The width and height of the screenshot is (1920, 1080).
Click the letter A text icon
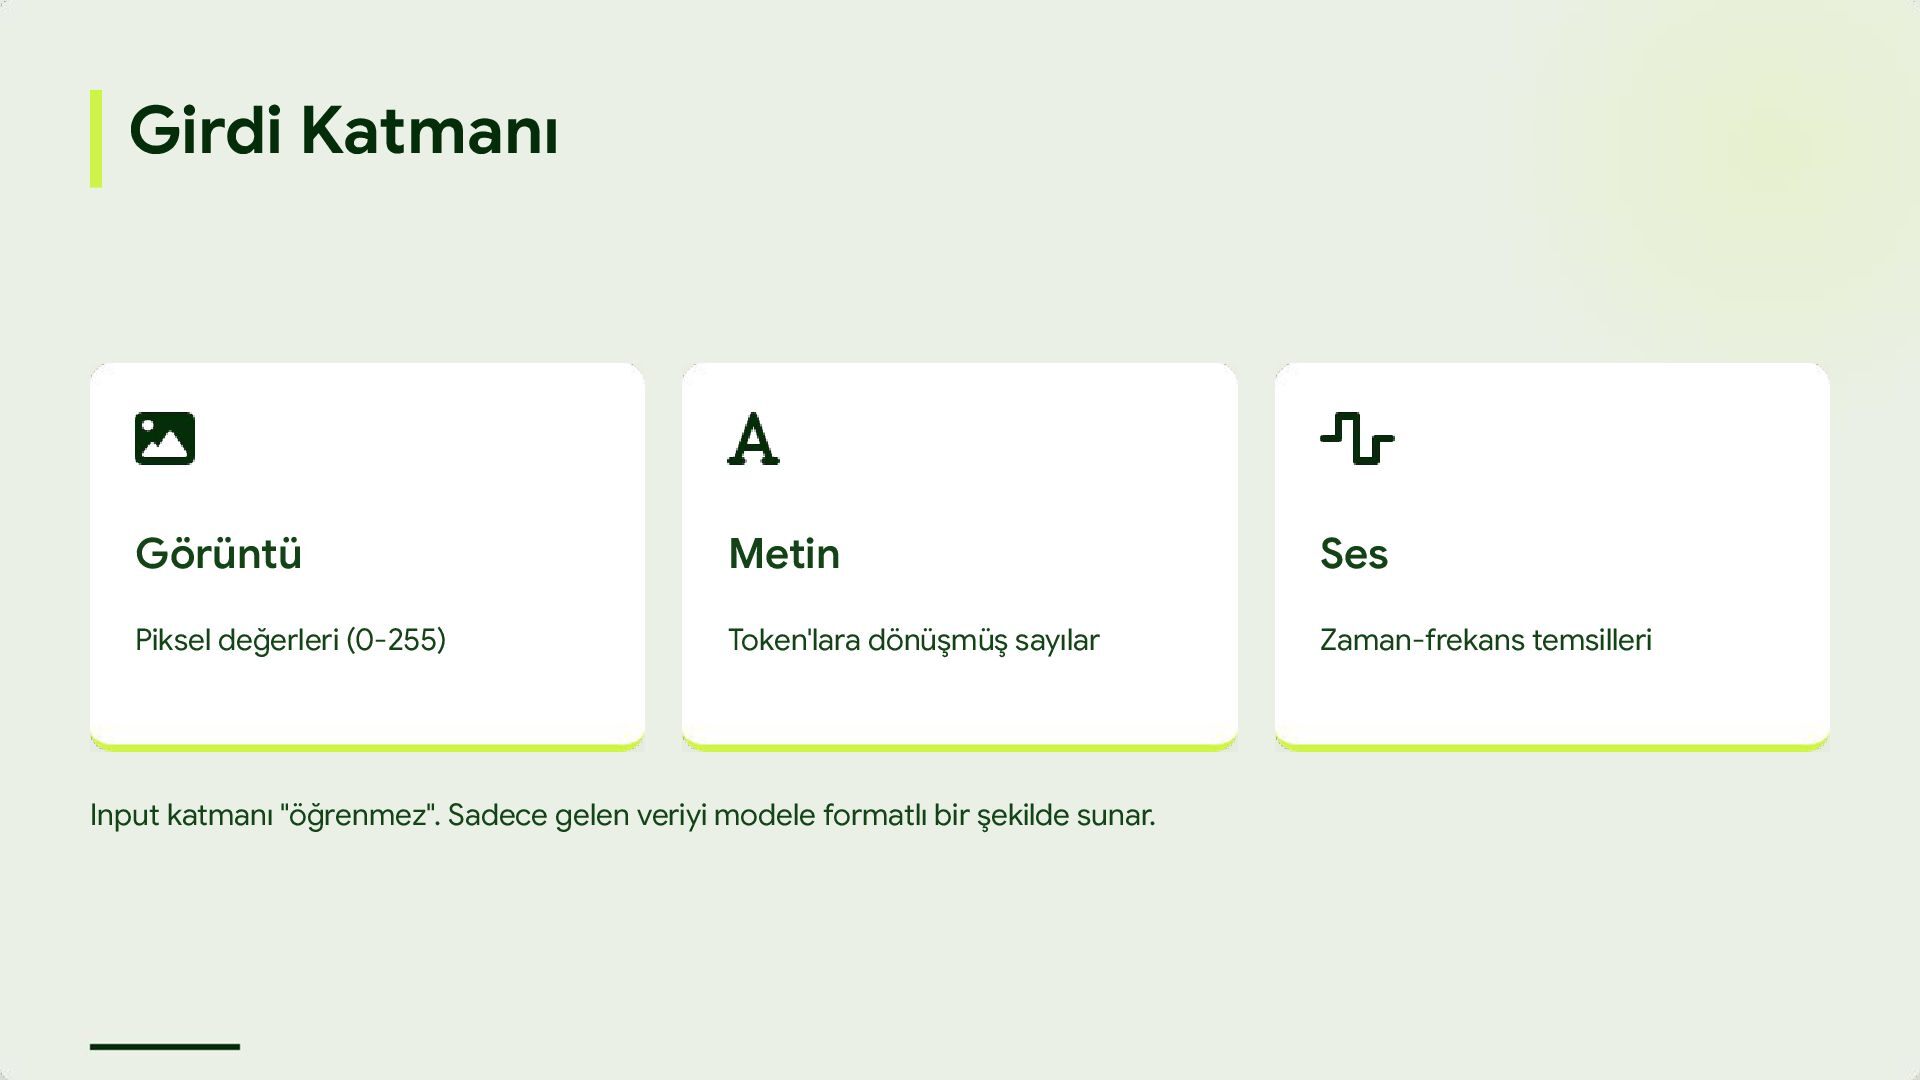click(x=753, y=439)
